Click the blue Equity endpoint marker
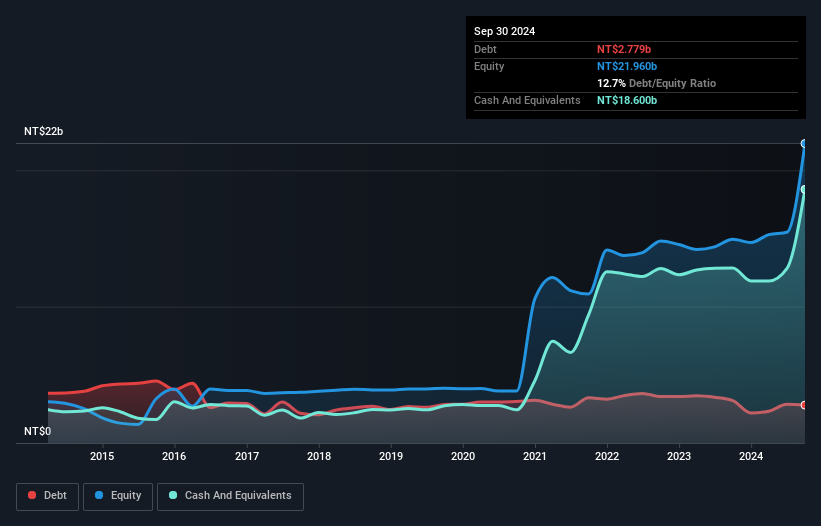 click(804, 143)
